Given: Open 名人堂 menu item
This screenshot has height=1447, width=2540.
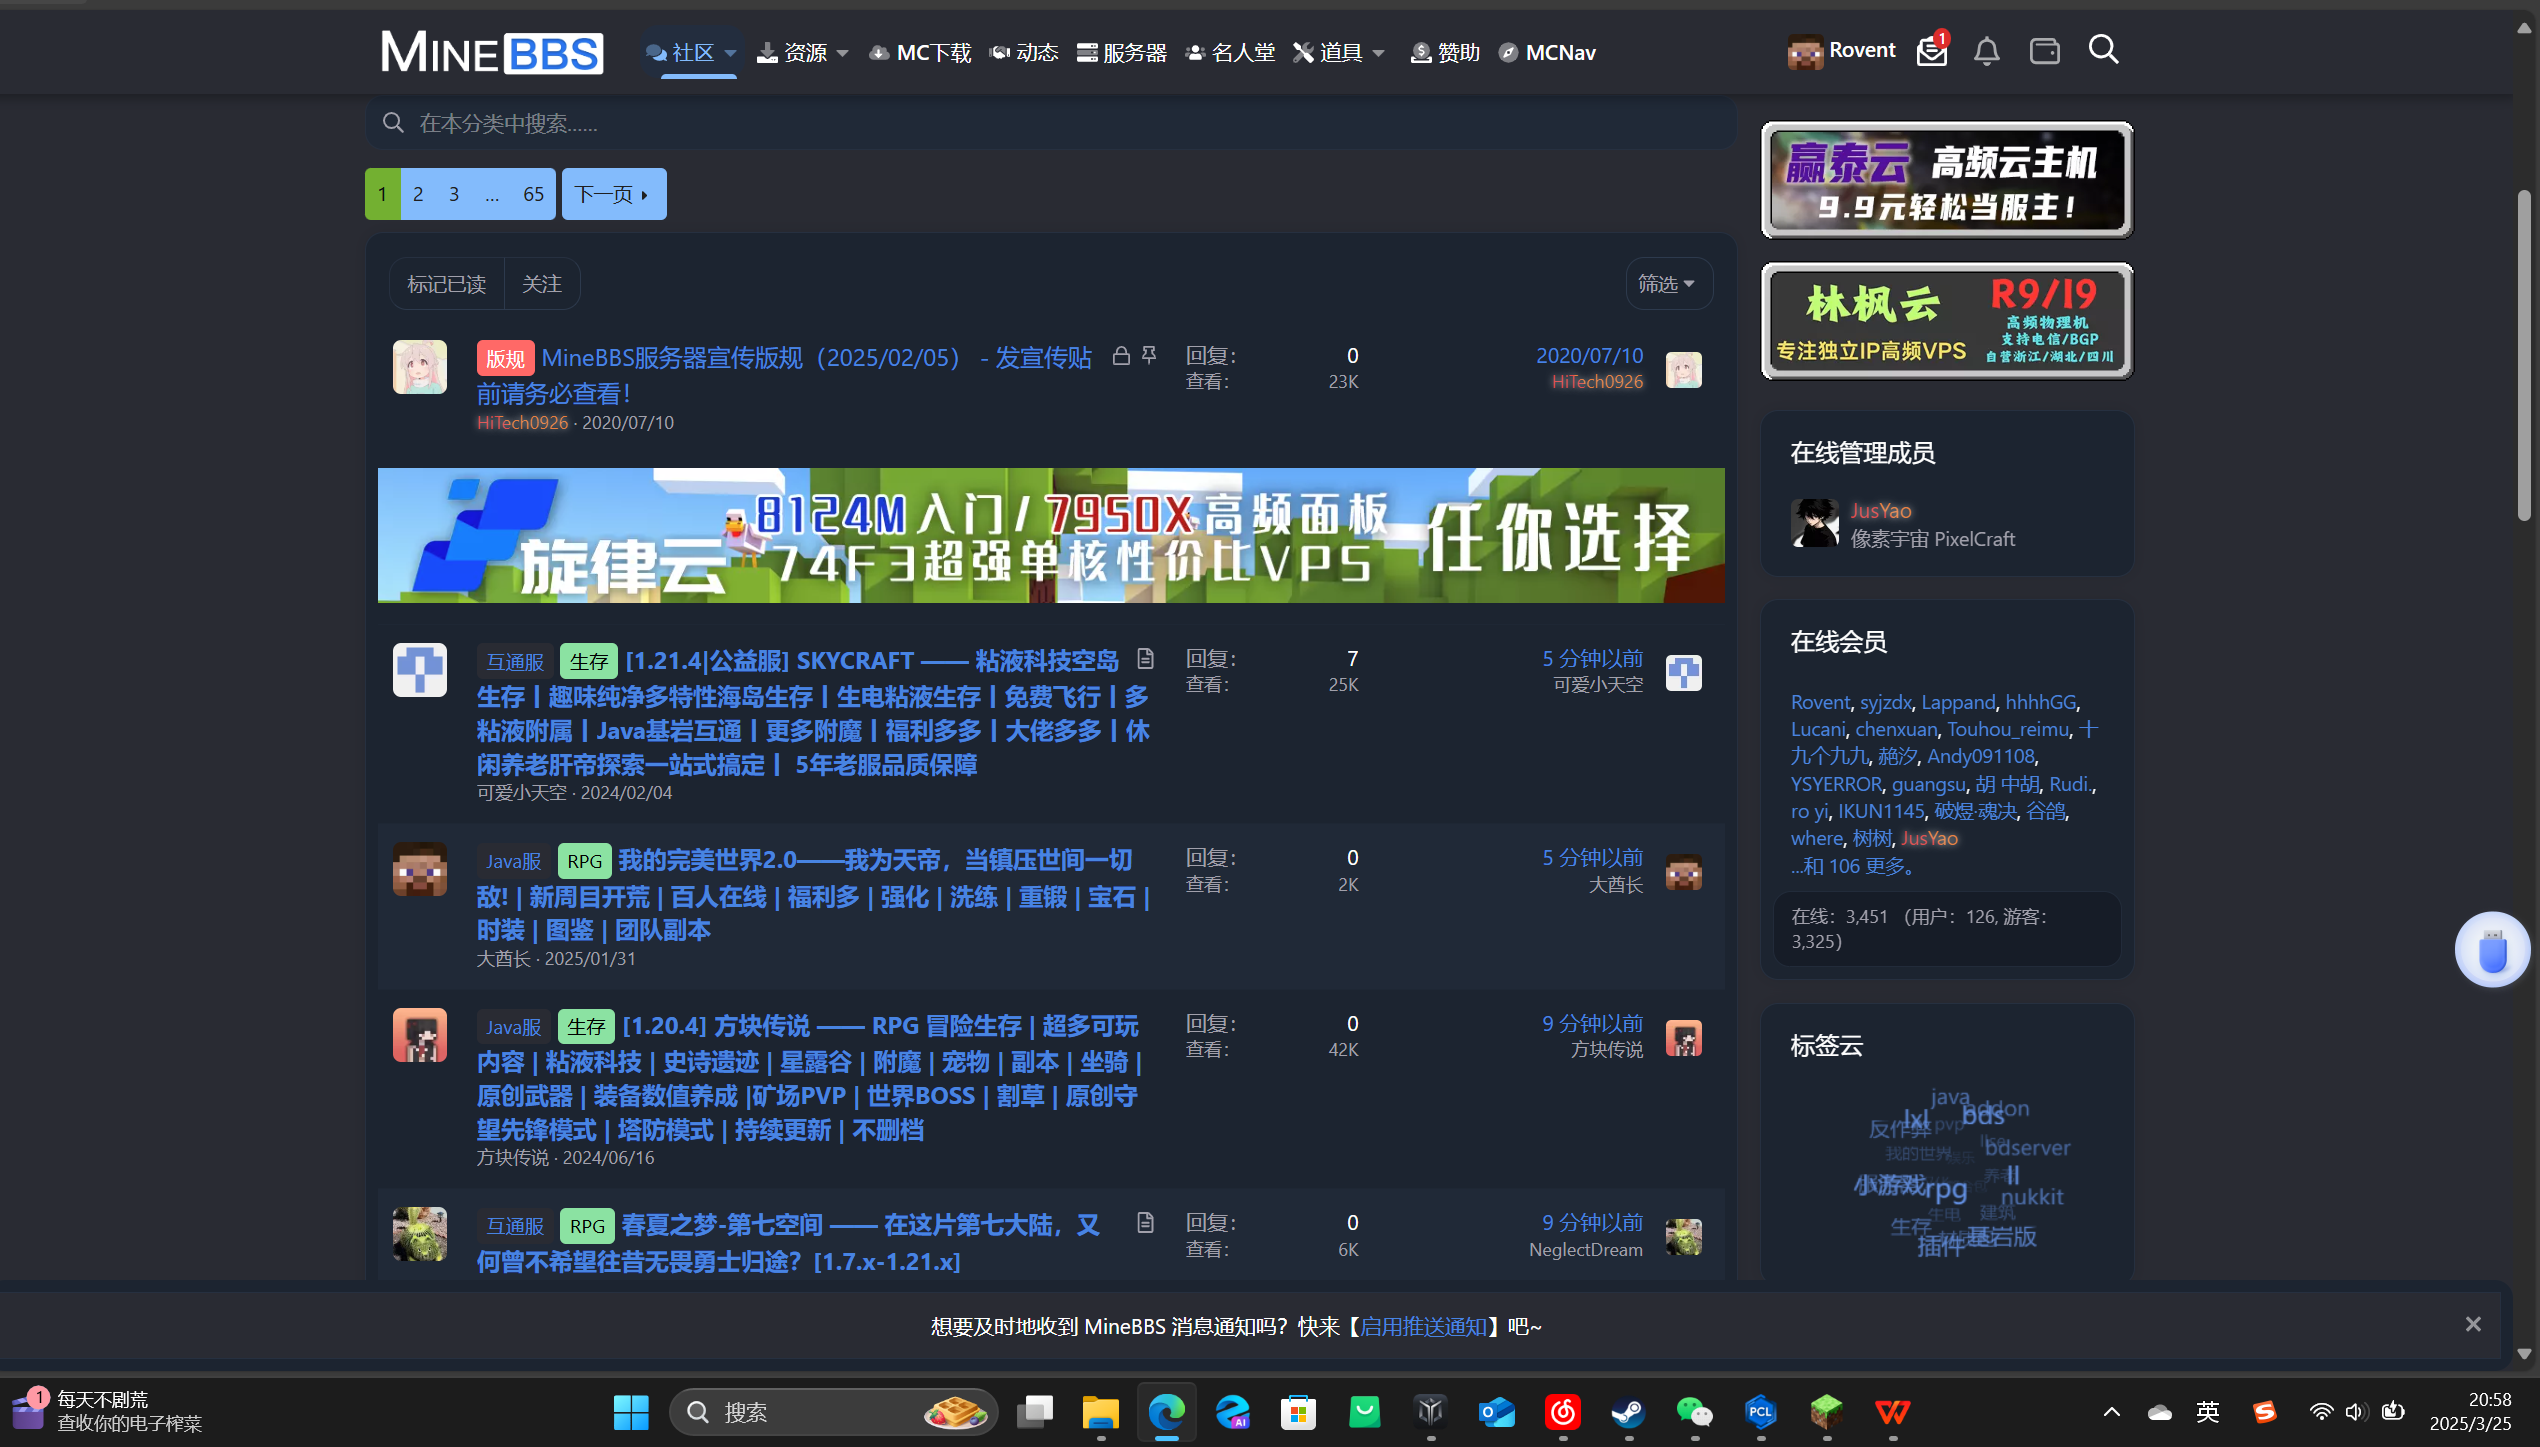Looking at the screenshot, I should coord(1230,52).
